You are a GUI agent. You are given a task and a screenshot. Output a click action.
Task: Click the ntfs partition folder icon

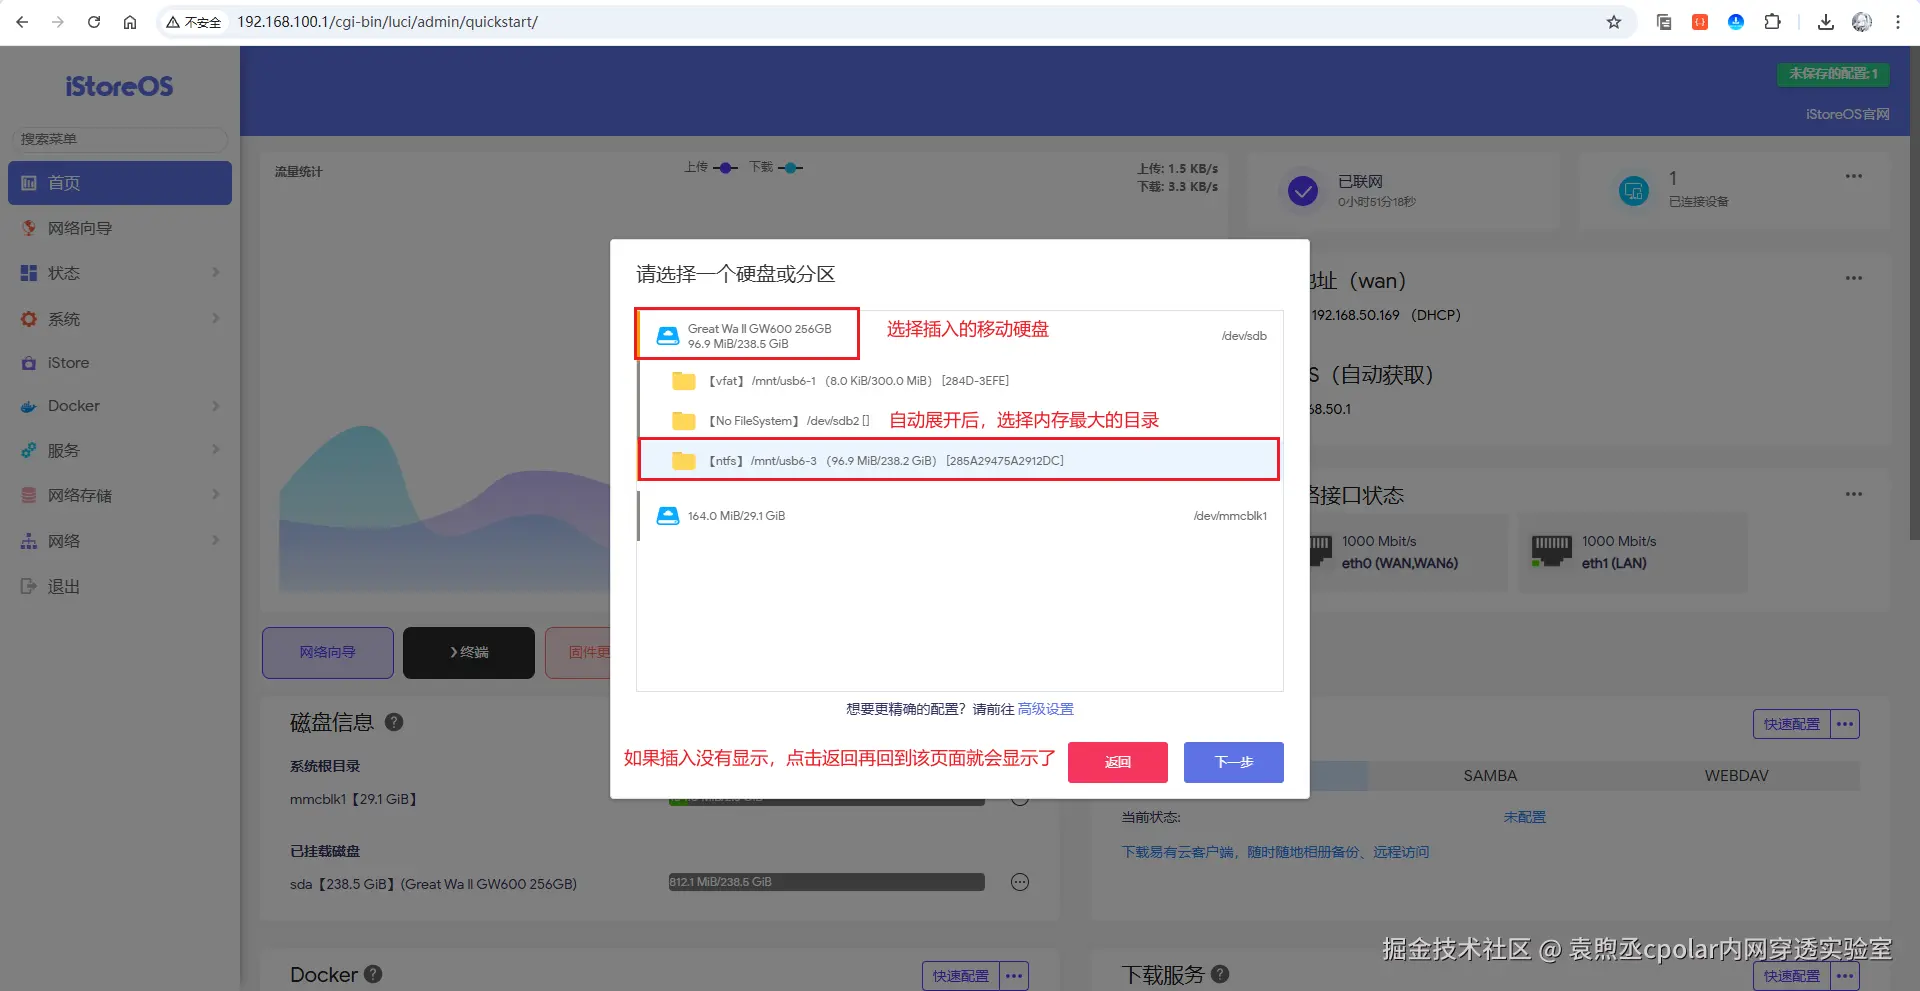click(x=684, y=461)
